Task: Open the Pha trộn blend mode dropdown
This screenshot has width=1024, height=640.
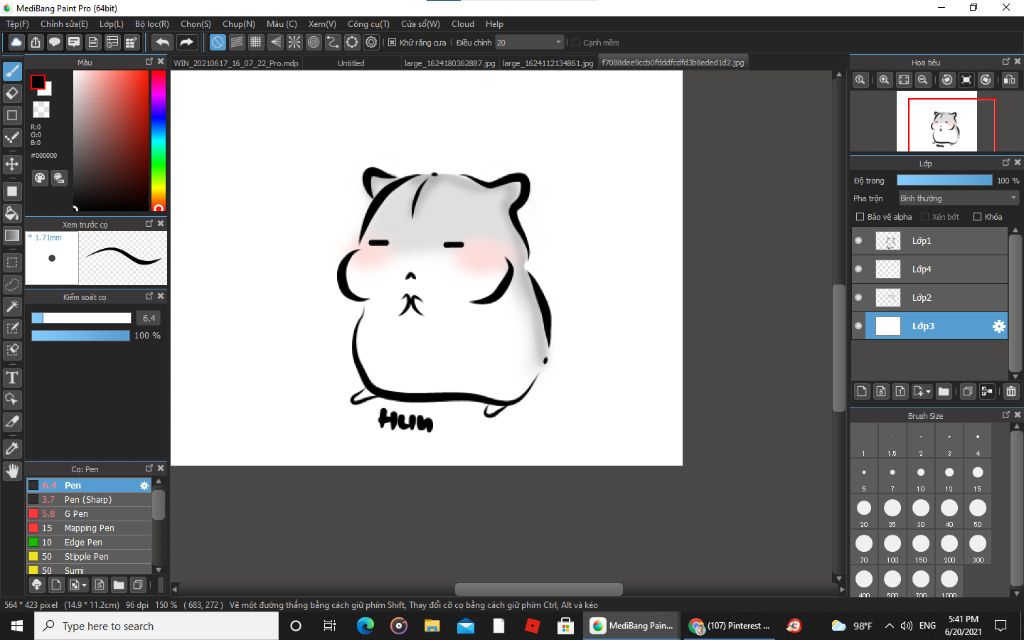Action: [958, 198]
